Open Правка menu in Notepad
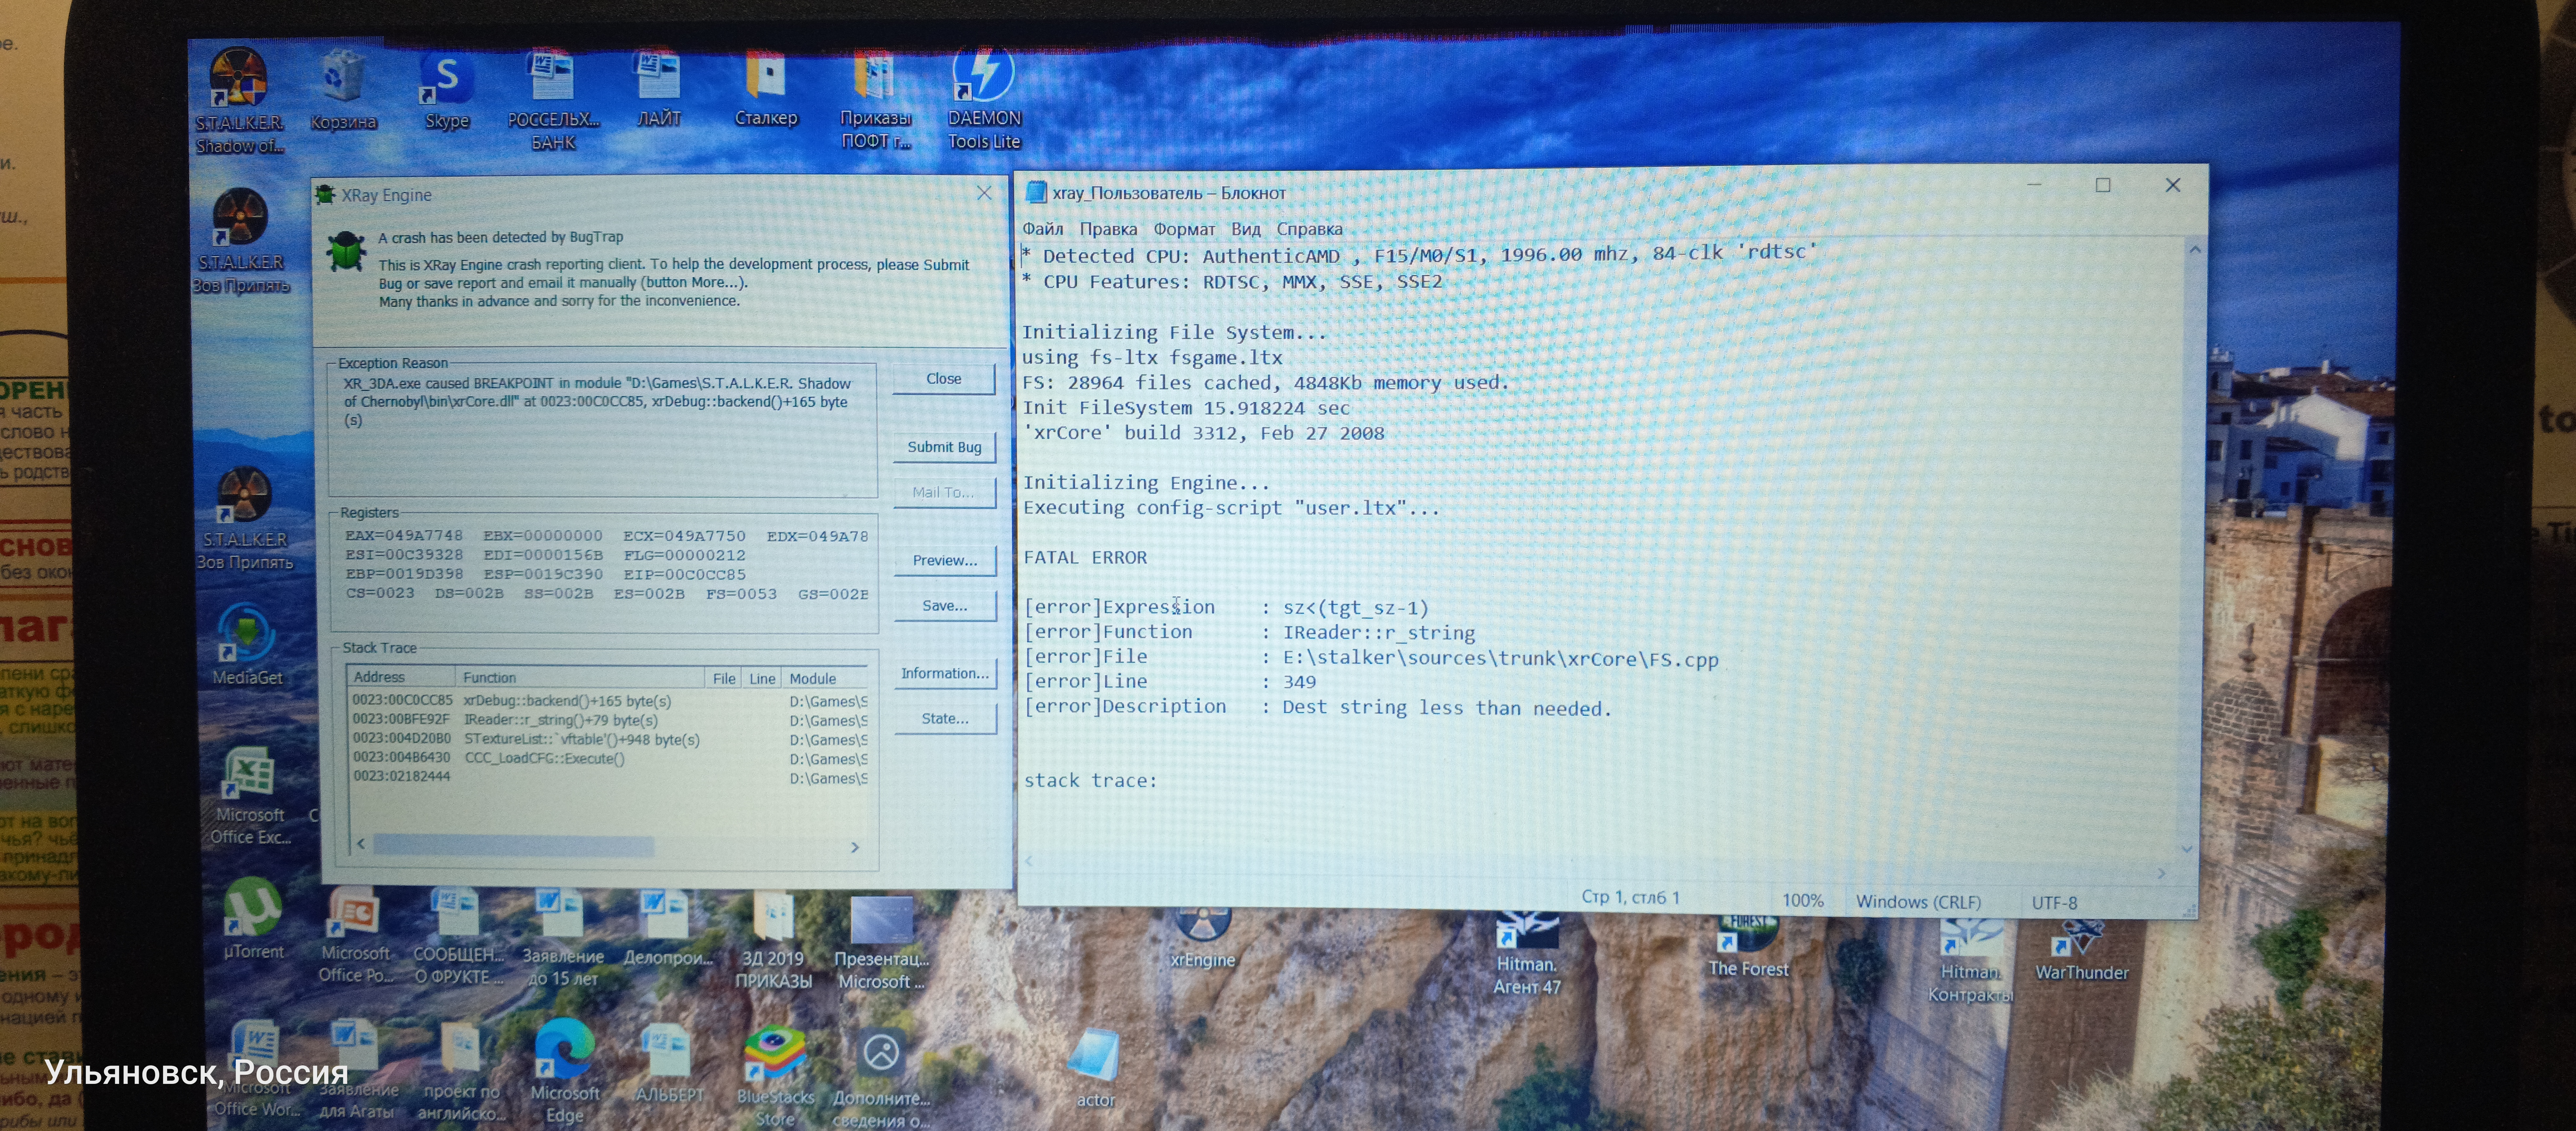Screen dimensions: 2576x1131 point(1108,229)
